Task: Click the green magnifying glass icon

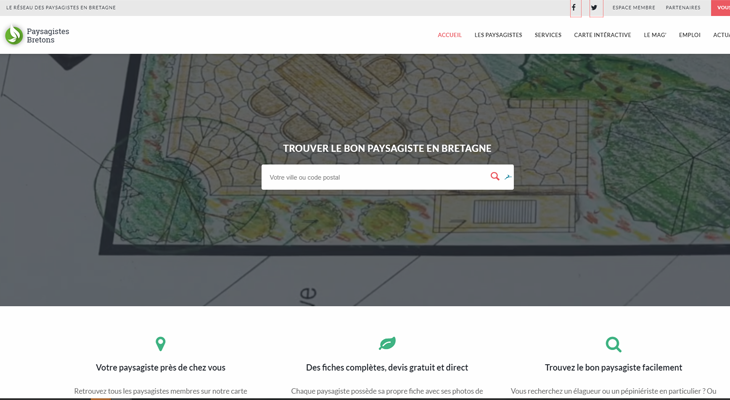Action: click(x=614, y=344)
